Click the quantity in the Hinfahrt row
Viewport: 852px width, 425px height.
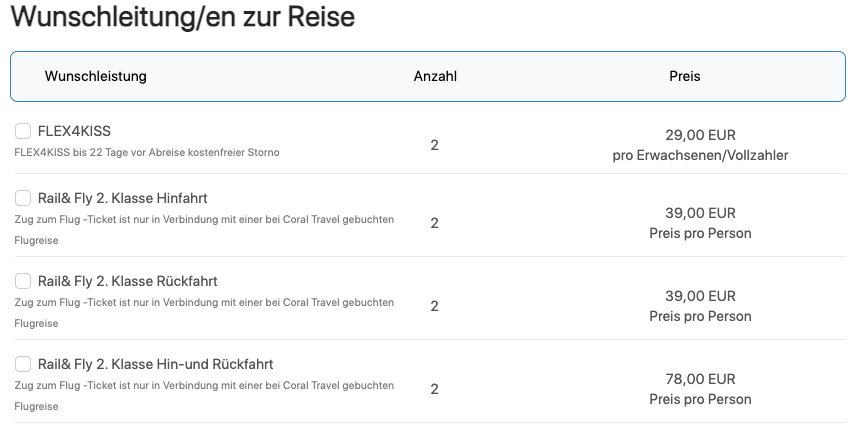pos(435,223)
